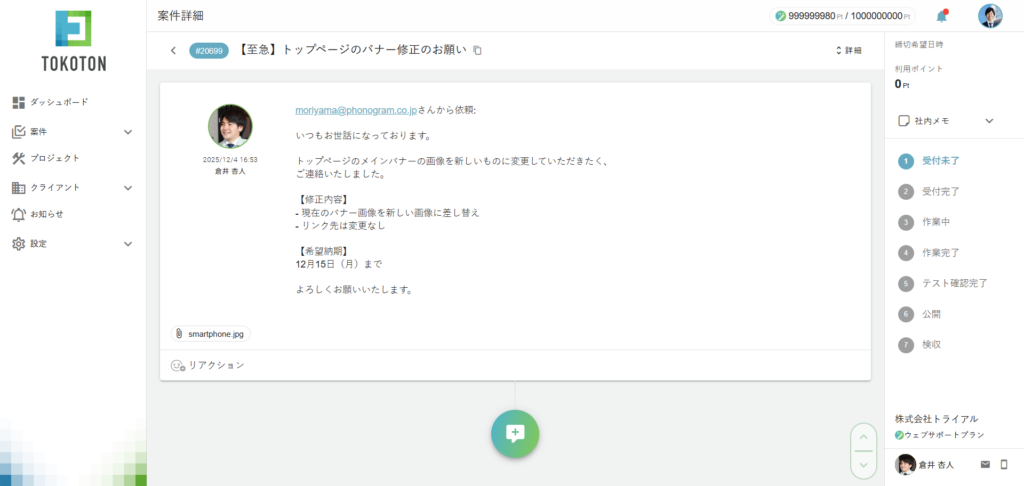Toggle the 詳細 expander in header
Screen dimensions: 1024x486
[x=848, y=50]
